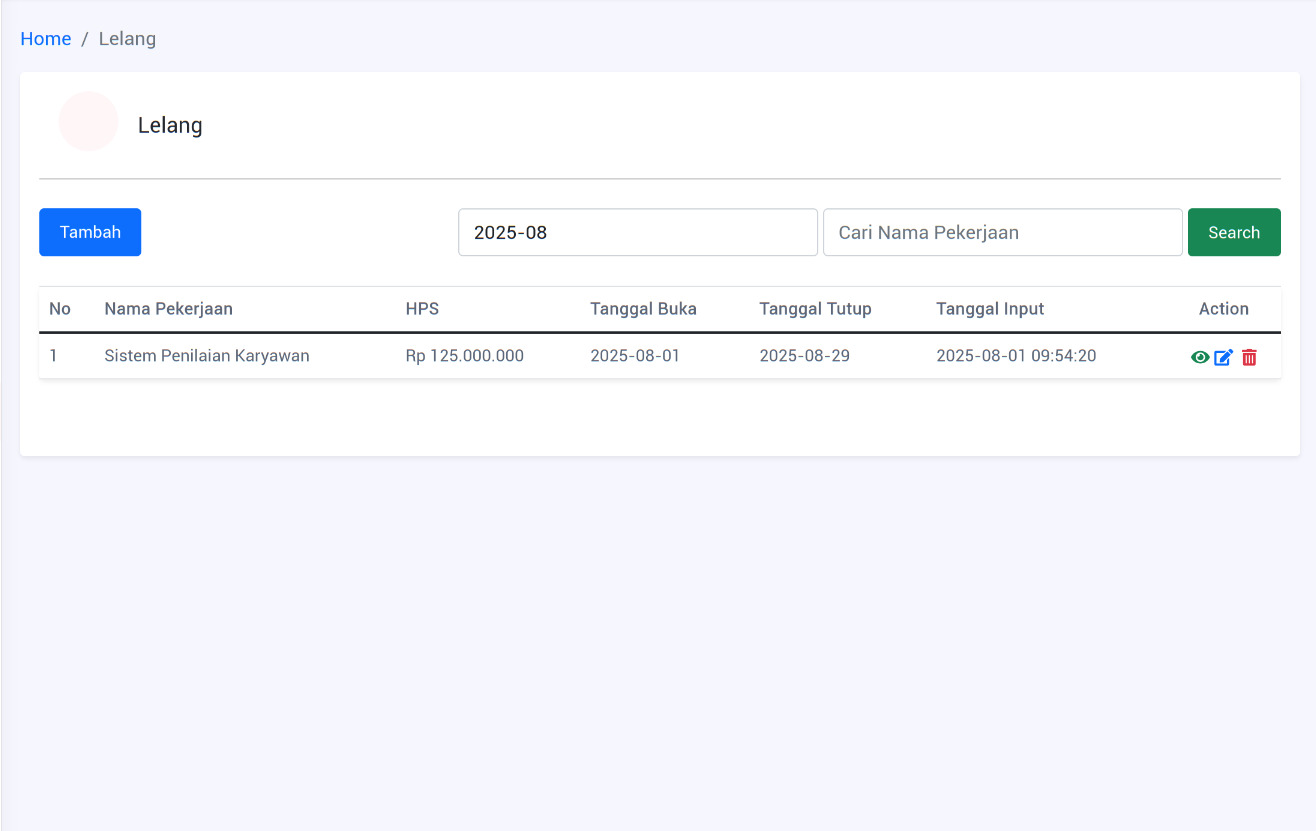The image size is (1316, 831).
Task: Click the Lelang breadcrumb item
Action: tap(127, 39)
